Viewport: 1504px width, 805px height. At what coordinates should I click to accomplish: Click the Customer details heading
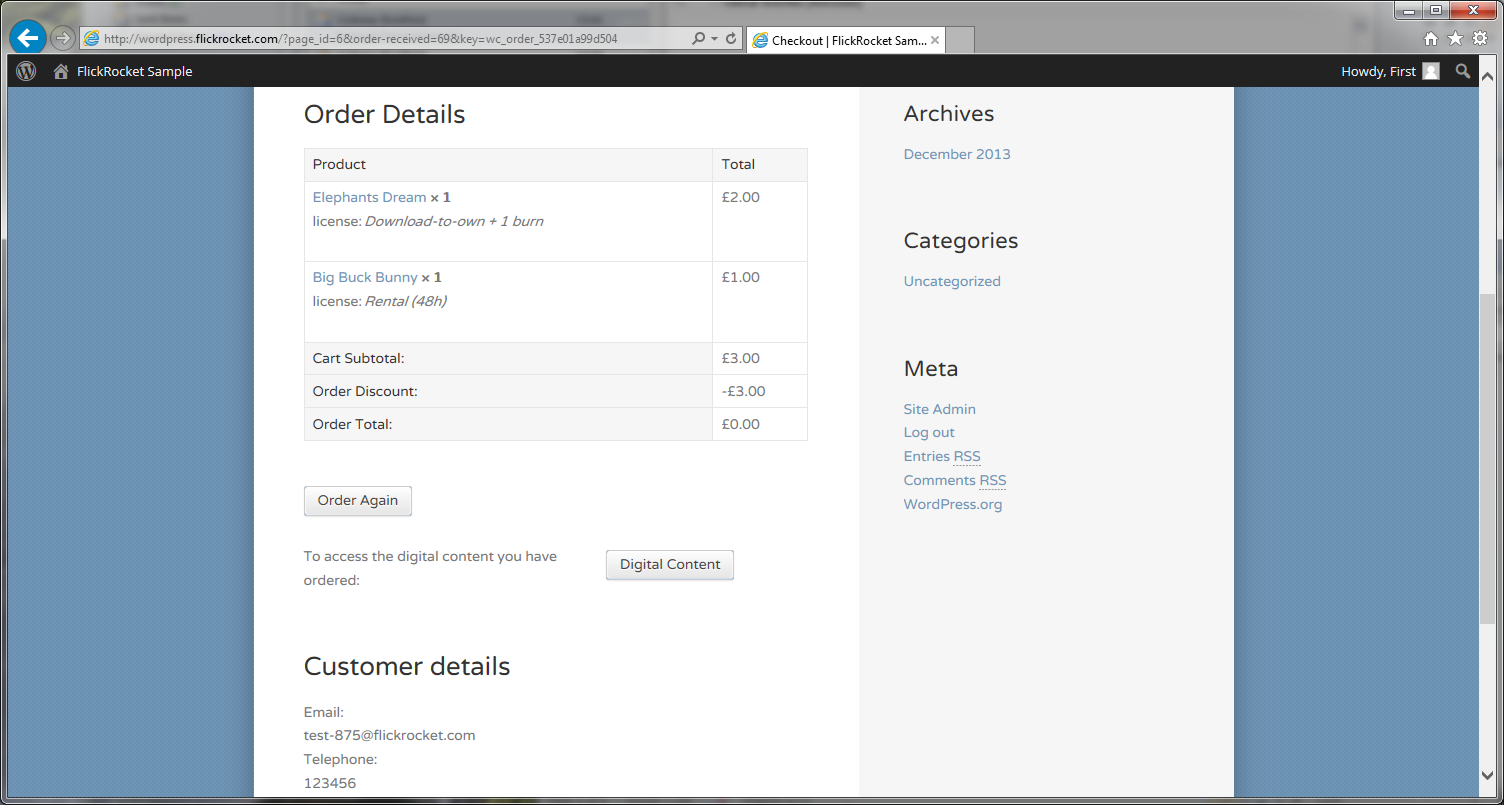407,666
